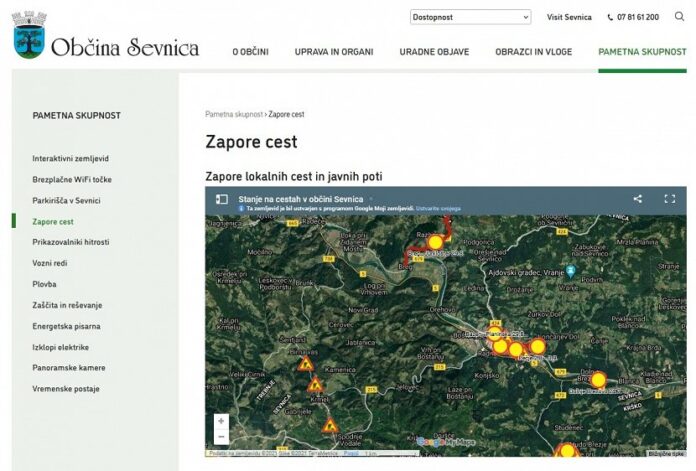Open the Dostopnost dropdown
This screenshot has height=471, width=696.
[471, 17]
